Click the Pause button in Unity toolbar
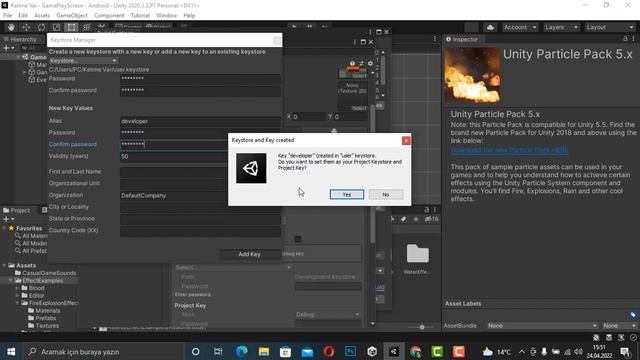The height and width of the screenshot is (360, 640). tap(309, 27)
